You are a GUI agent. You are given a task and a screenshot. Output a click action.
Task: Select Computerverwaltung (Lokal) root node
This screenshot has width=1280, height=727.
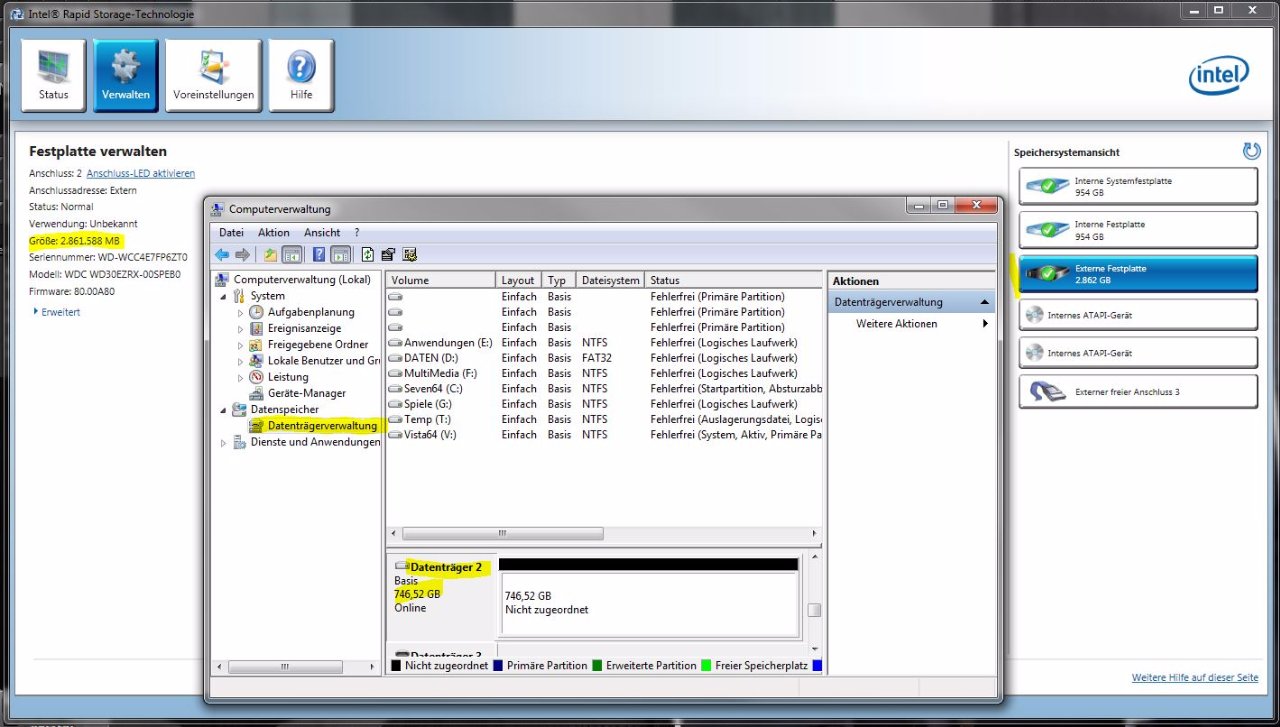point(301,280)
